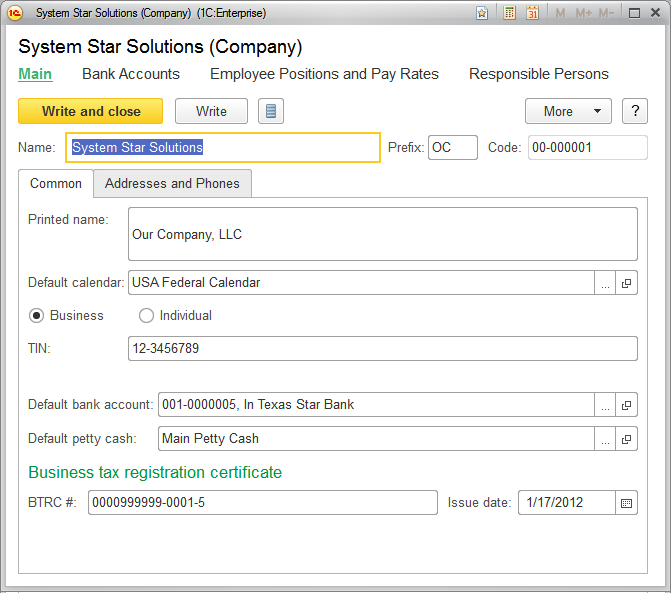This screenshot has width=671, height=593.
Task: Click the M memory button in title bar
Action: point(560,13)
